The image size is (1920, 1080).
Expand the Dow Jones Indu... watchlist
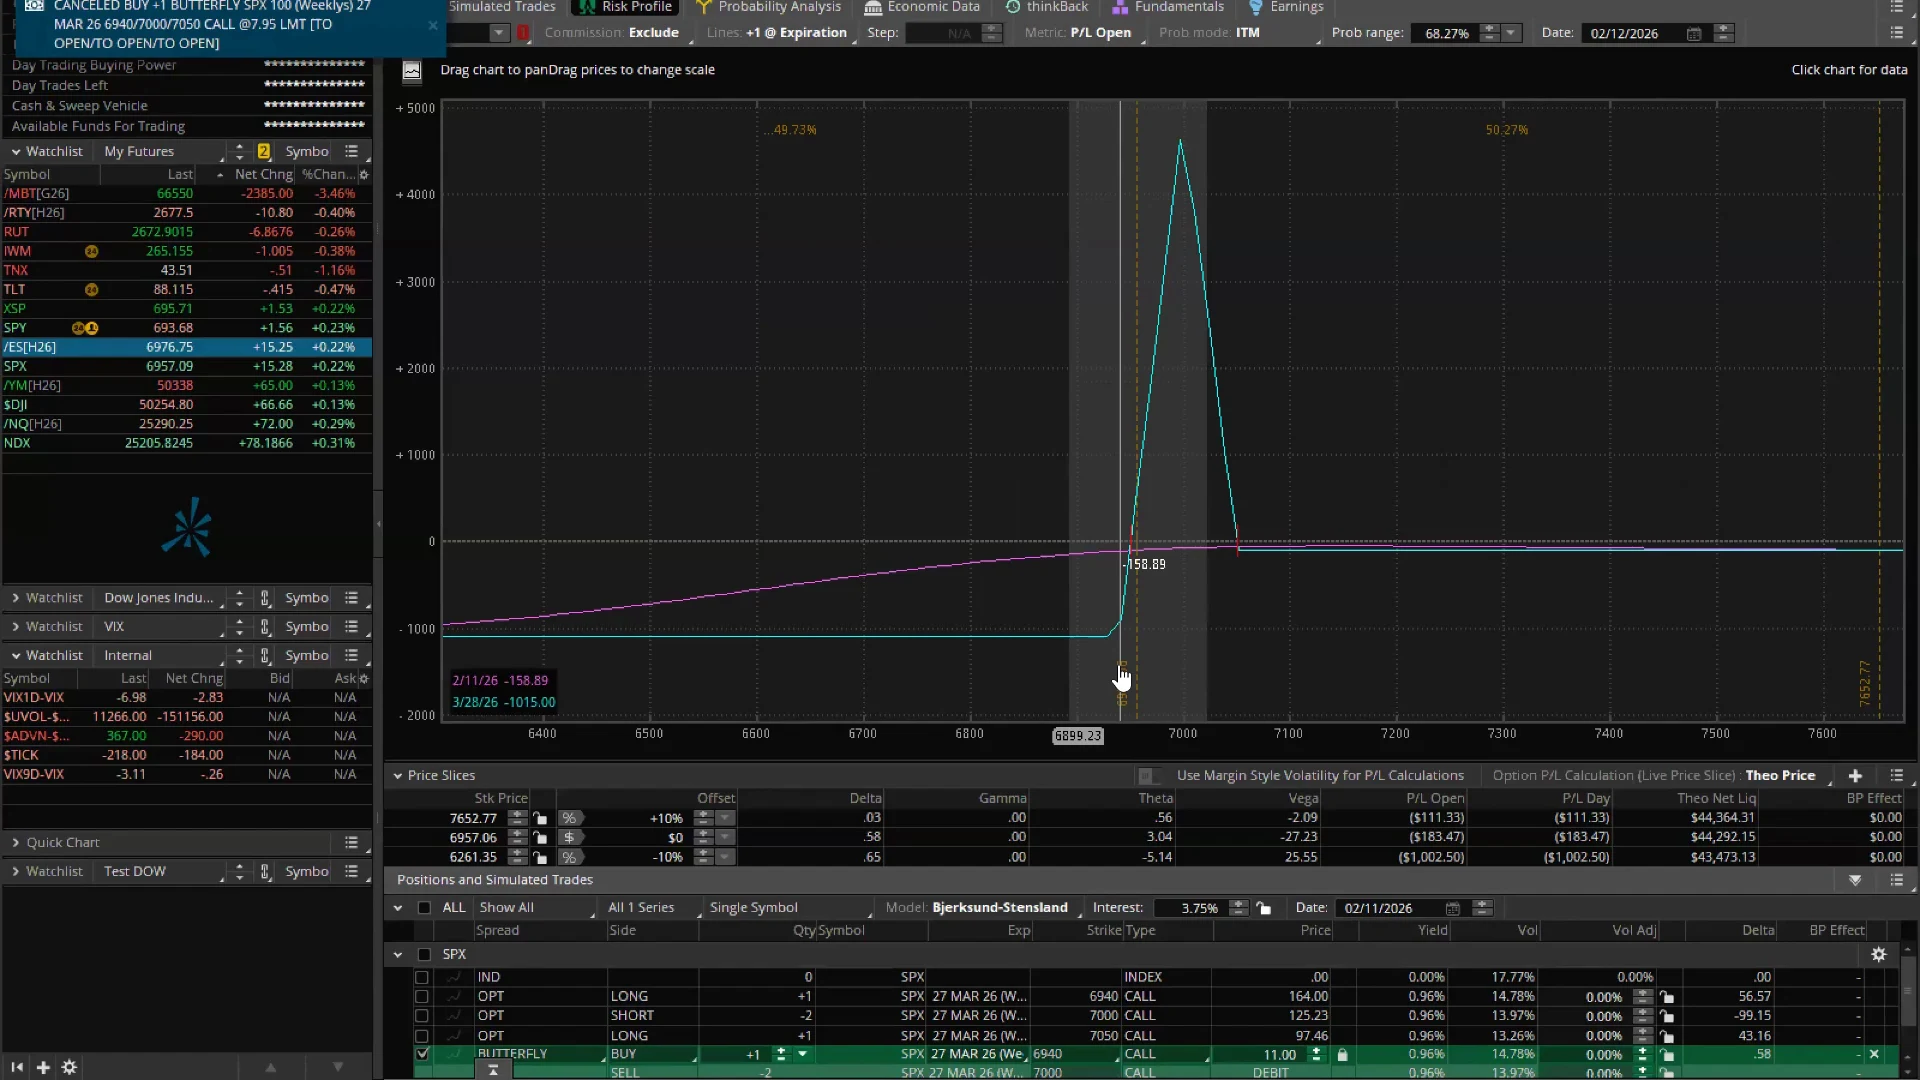pos(16,598)
